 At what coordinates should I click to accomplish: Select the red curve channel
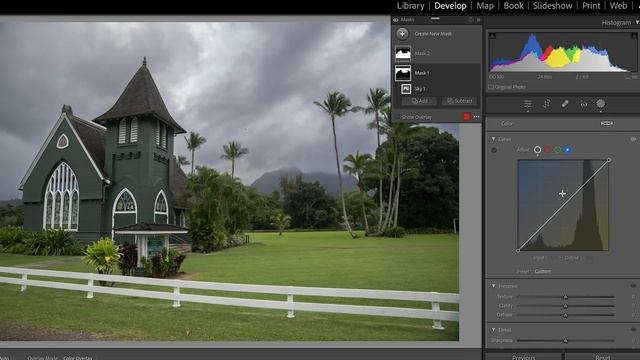pos(548,150)
